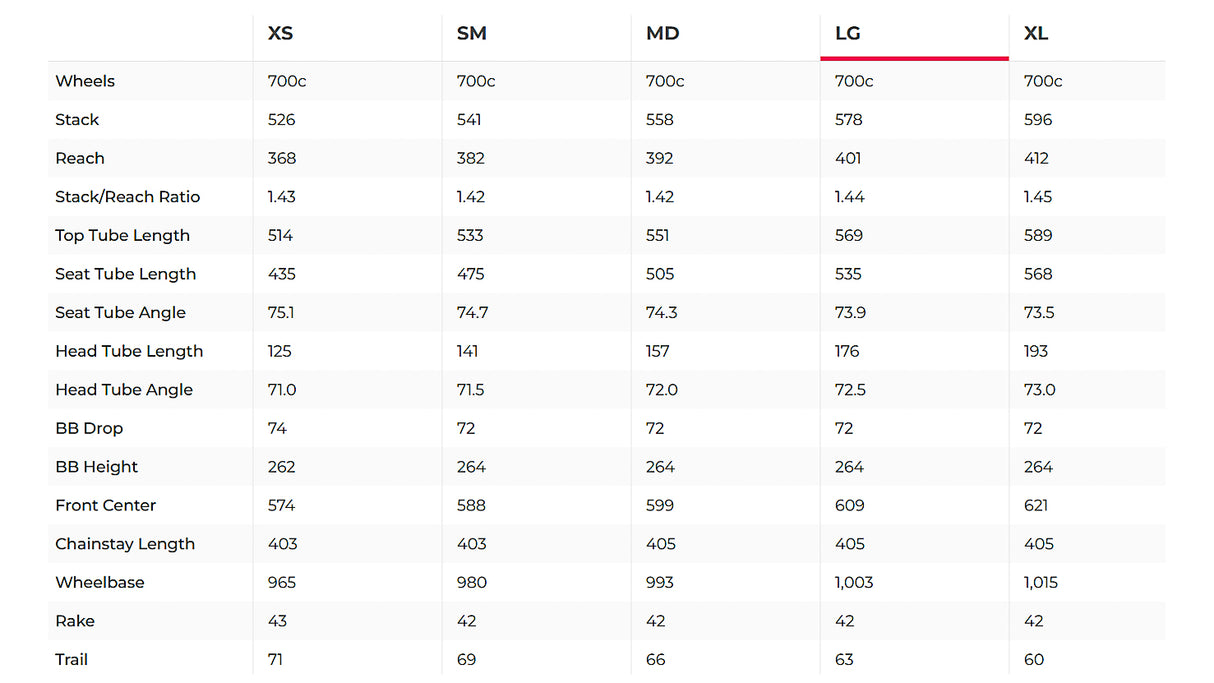The image size is (1214, 683).
Task: Click the Wheelbase row label
Action: pos(100,583)
